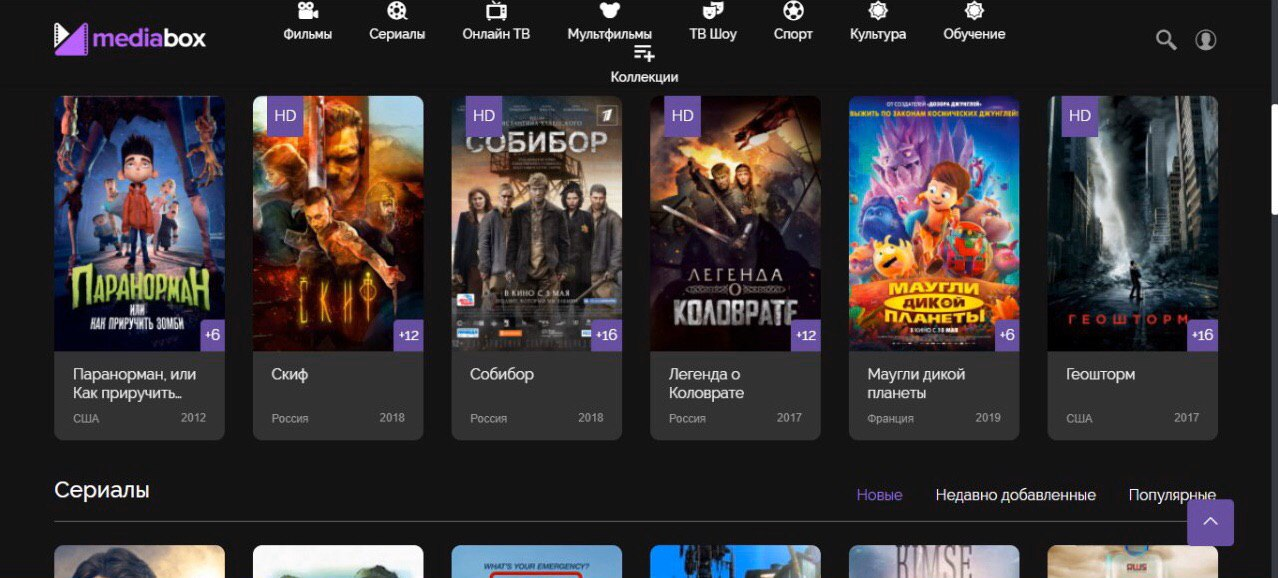Open Маугли дикой планеты poster
The width and height of the screenshot is (1278, 578).
pos(934,223)
